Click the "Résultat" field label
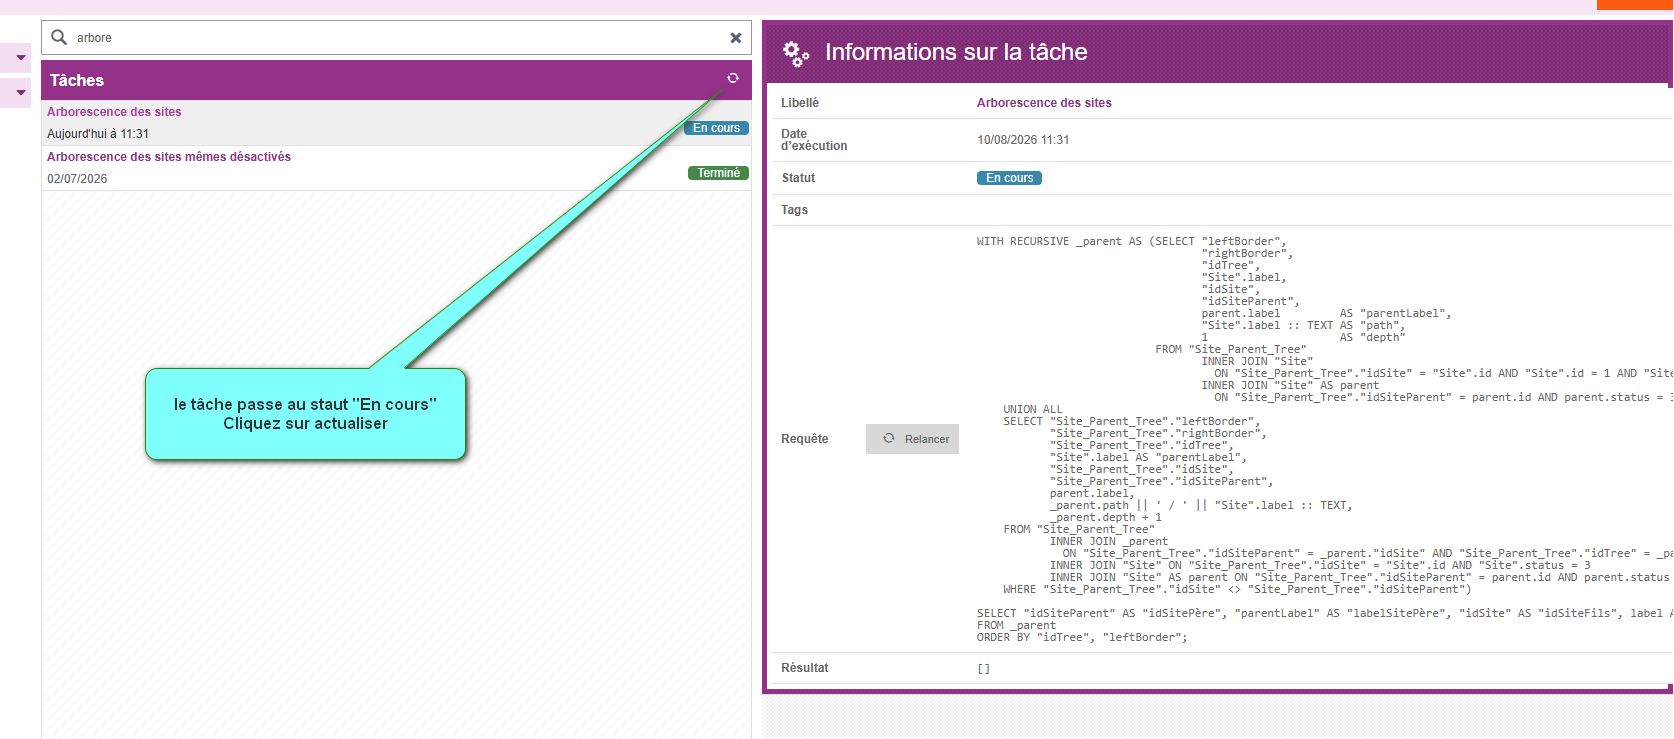Image resolution: width=1674 pixels, height=739 pixels. point(805,668)
